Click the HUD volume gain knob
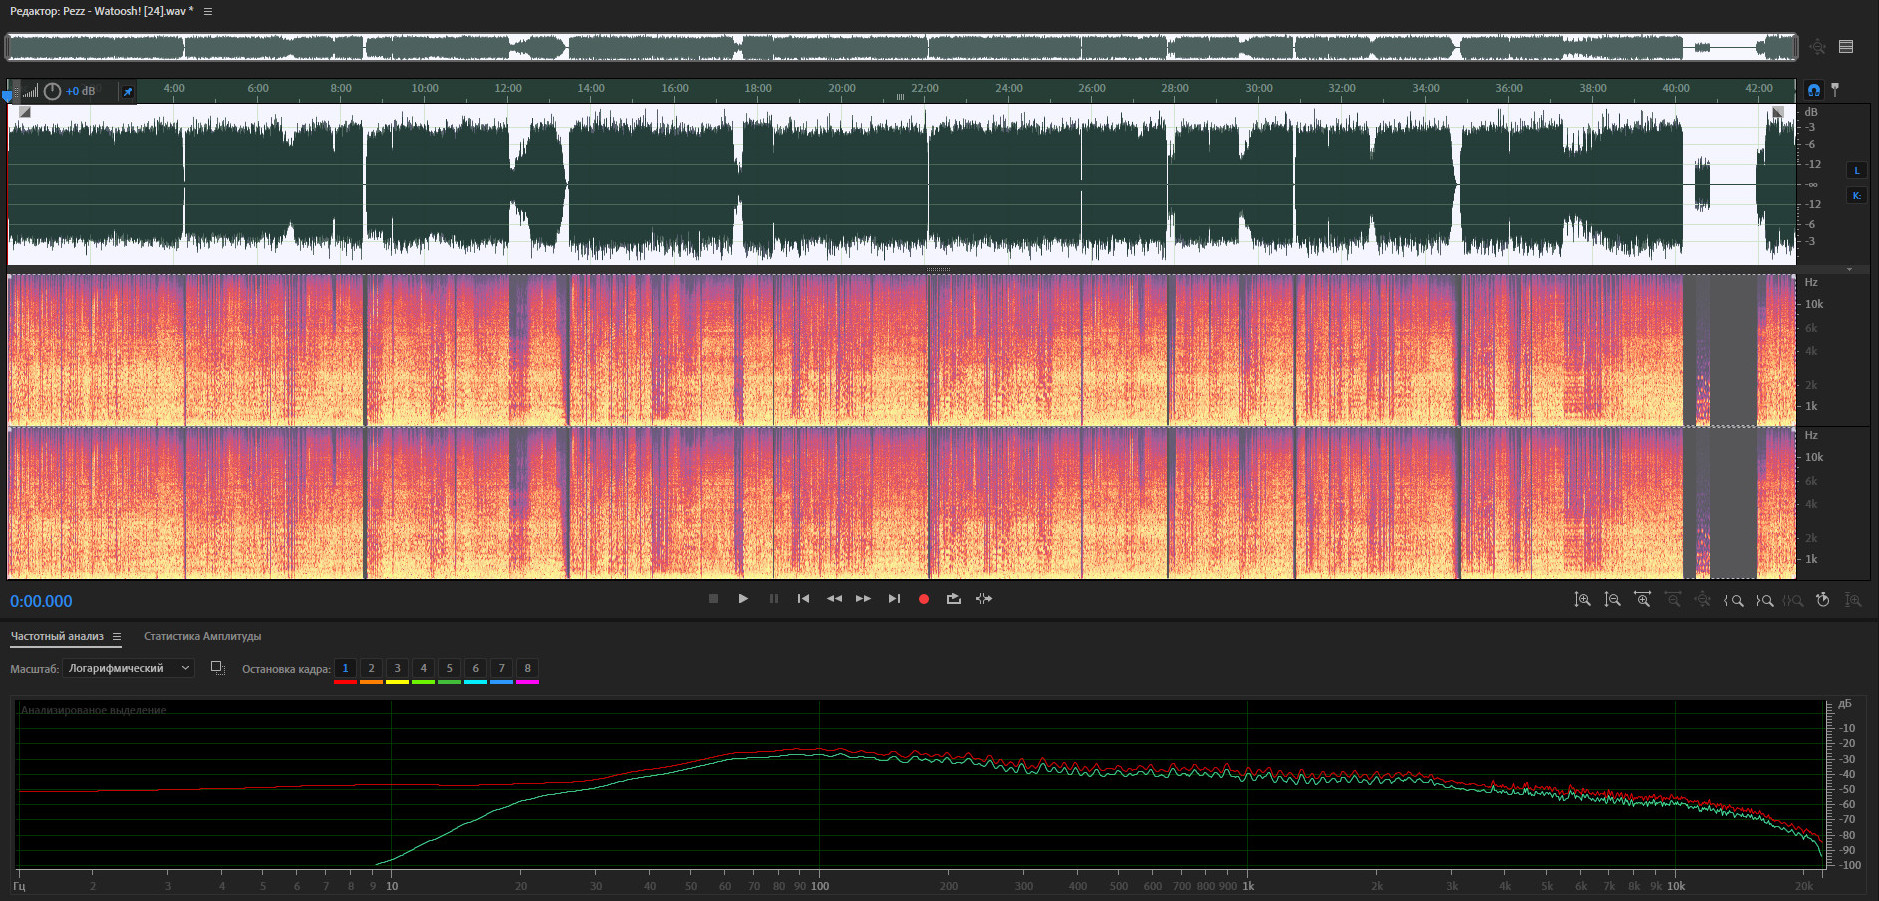This screenshot has height=901, width=1879. pos(52,92)
